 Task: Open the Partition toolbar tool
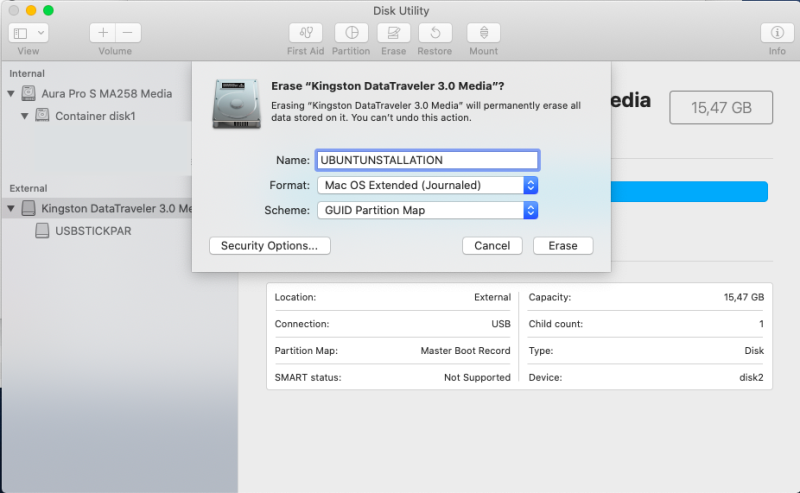click(351, 33)
